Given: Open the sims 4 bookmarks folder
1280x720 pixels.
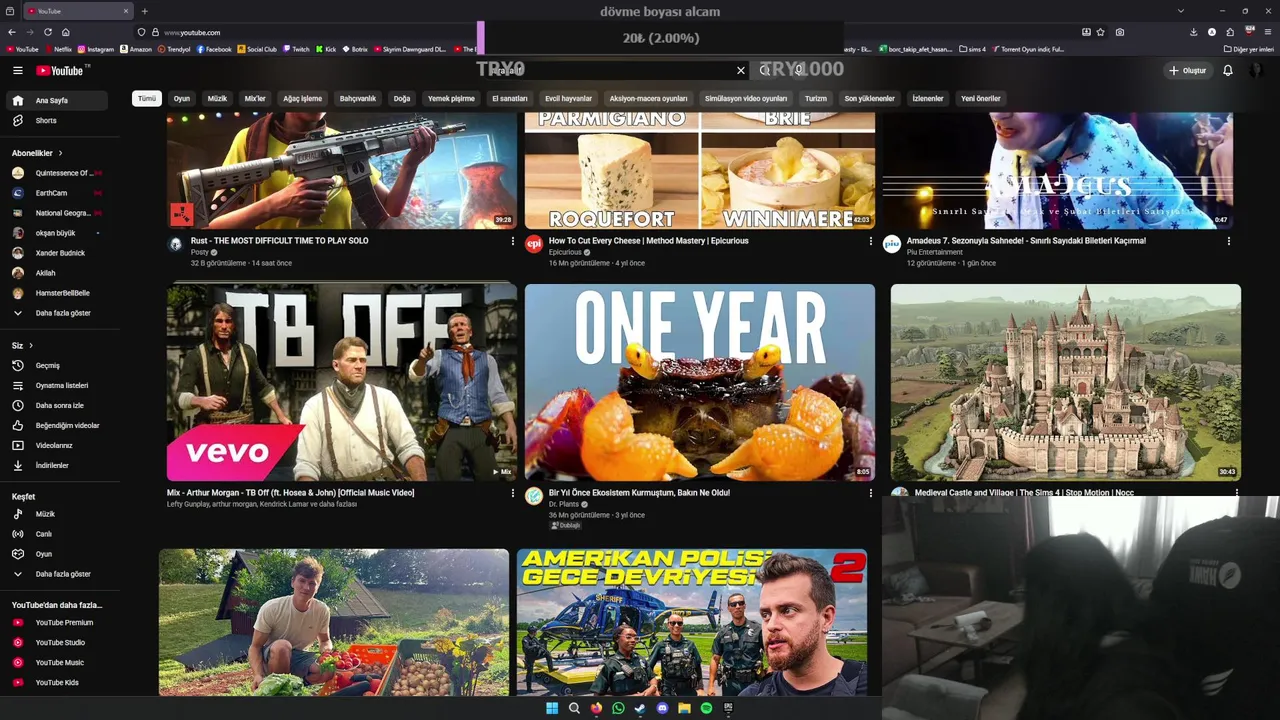Looking at the screenshot, I should pyautogui.click(x=972, y=49).
